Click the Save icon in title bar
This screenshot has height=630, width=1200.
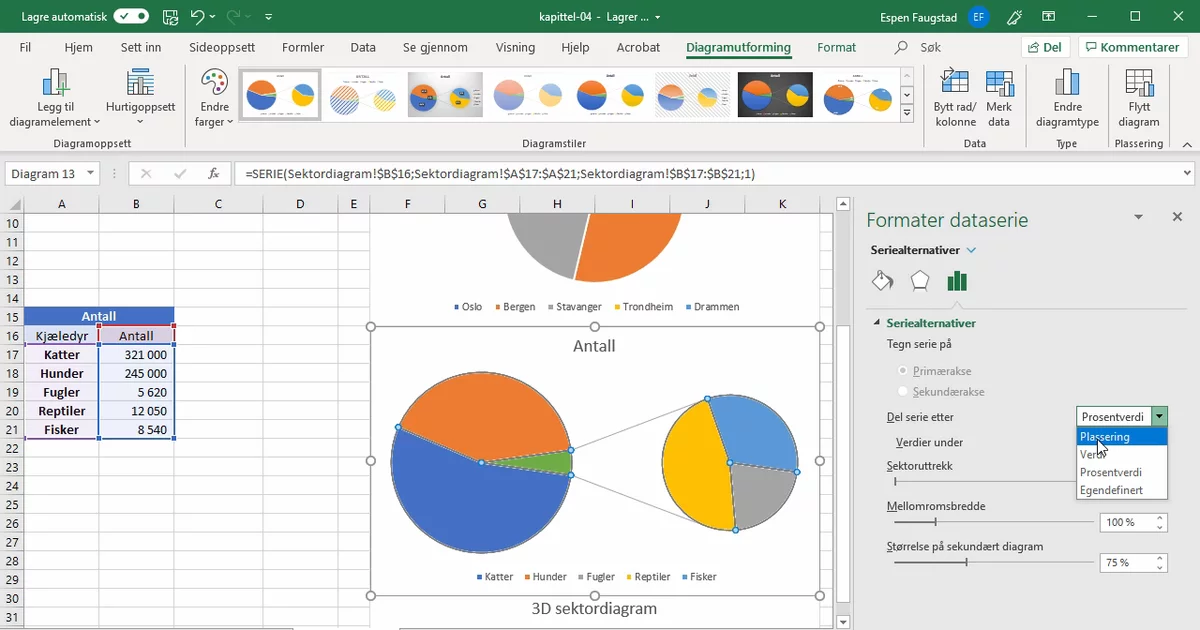pos(170,17)
